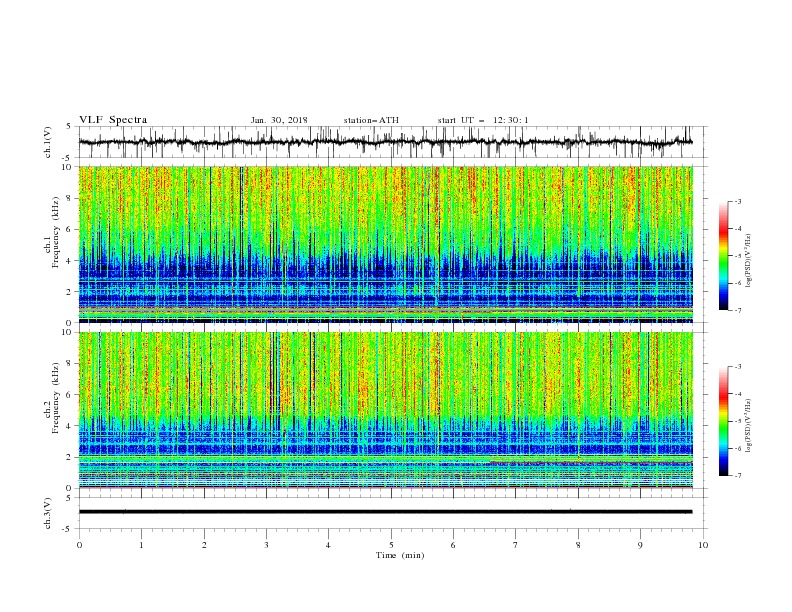Screen dimensions: 792x612
Task: Select the "start UT = 12:30:1" text
Action: tap(483, 120)
